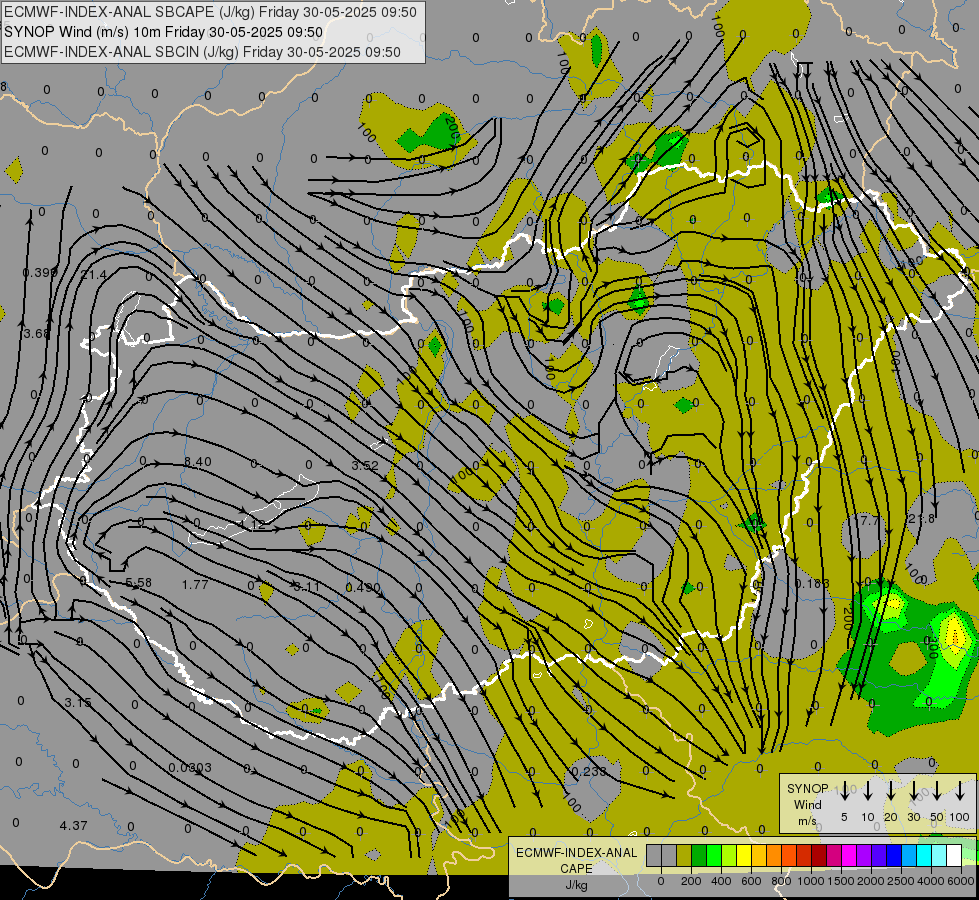Pick the white CAPE legend swatch
The width and height of the screenshot is (979, 900).
click(x=955, y=855)
